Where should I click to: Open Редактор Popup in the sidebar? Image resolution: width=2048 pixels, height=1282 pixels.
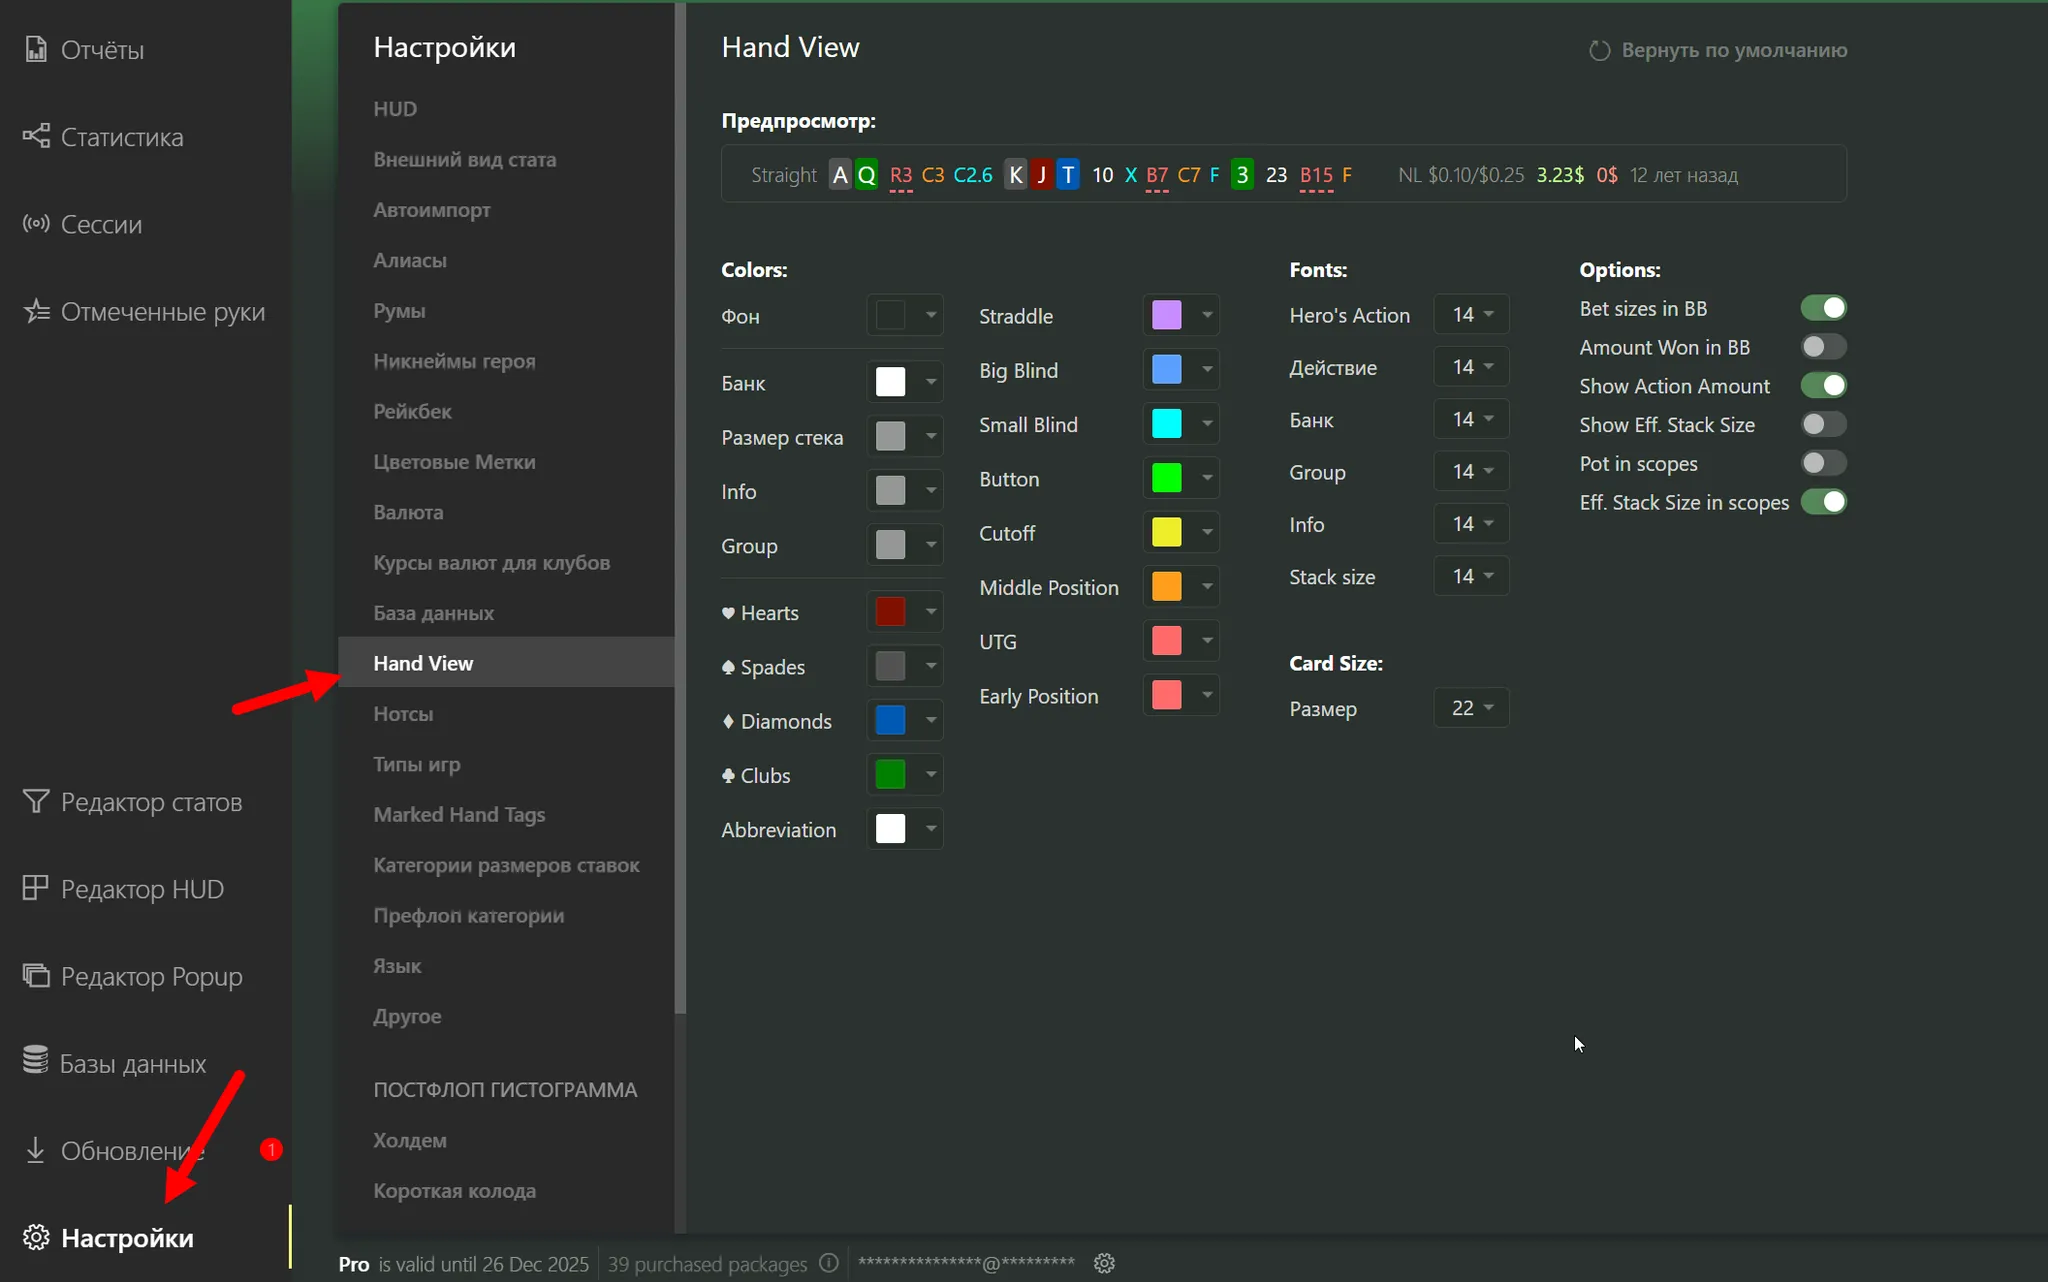pyautogui.click(x=151, y=976)
